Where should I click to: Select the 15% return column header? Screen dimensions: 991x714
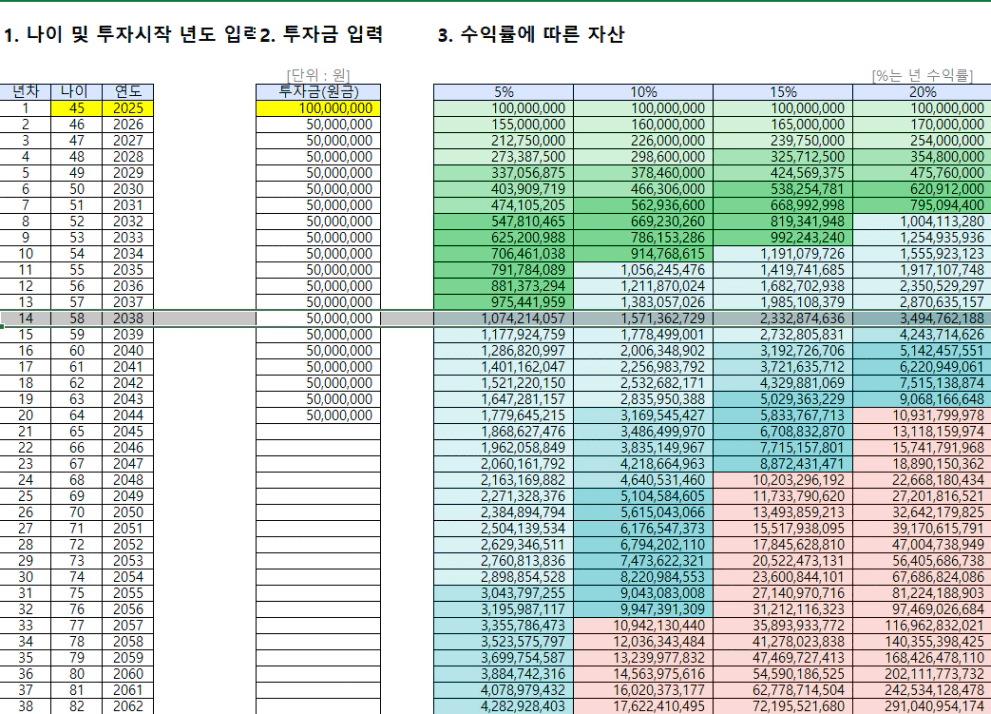[x=783, y=92]
